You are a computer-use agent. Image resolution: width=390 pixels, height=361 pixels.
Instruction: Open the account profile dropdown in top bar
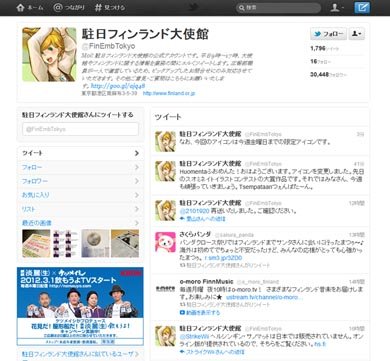click(x=337, y=7)
